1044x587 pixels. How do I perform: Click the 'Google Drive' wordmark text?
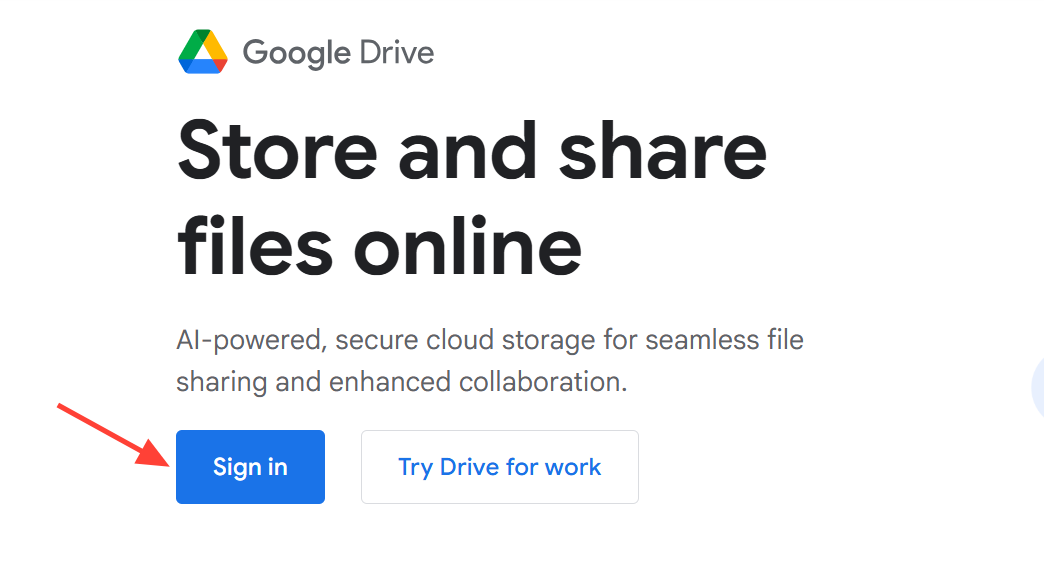pyautogui.click(x=338, y=53)
